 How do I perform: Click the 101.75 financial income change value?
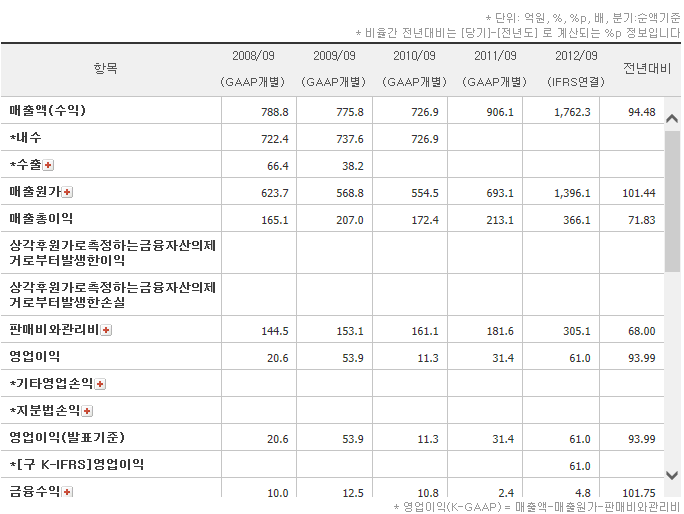coord(639,493)
